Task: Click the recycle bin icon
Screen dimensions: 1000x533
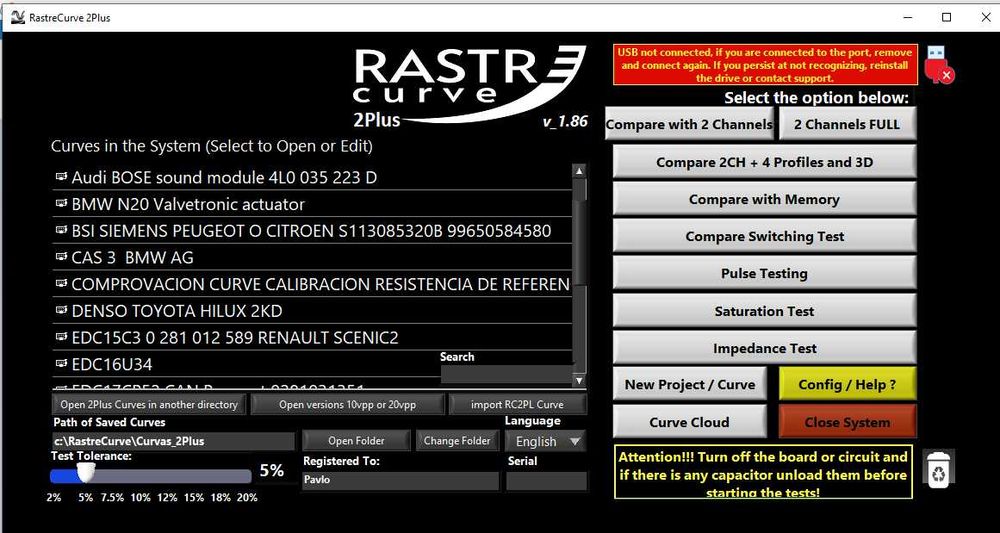Action: pos(938,469)
